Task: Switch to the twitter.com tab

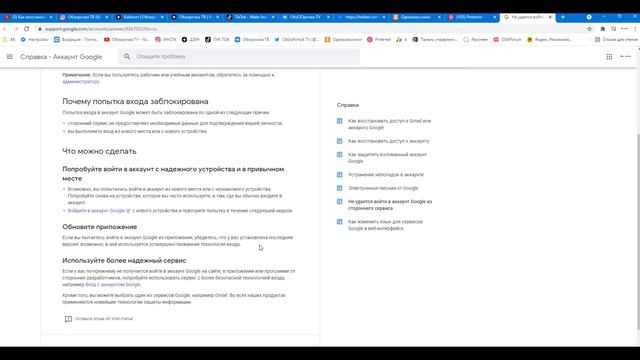Action: (361, 17)
